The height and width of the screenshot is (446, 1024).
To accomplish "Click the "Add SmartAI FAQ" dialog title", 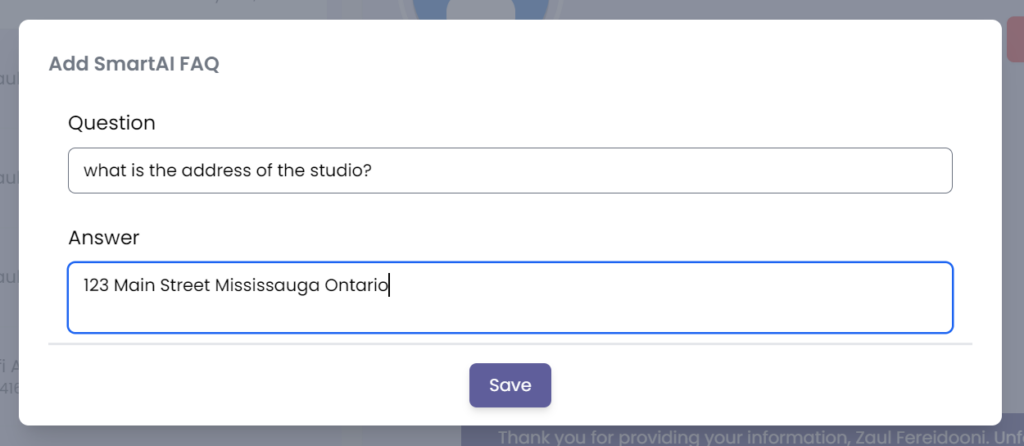I will 134,65.
